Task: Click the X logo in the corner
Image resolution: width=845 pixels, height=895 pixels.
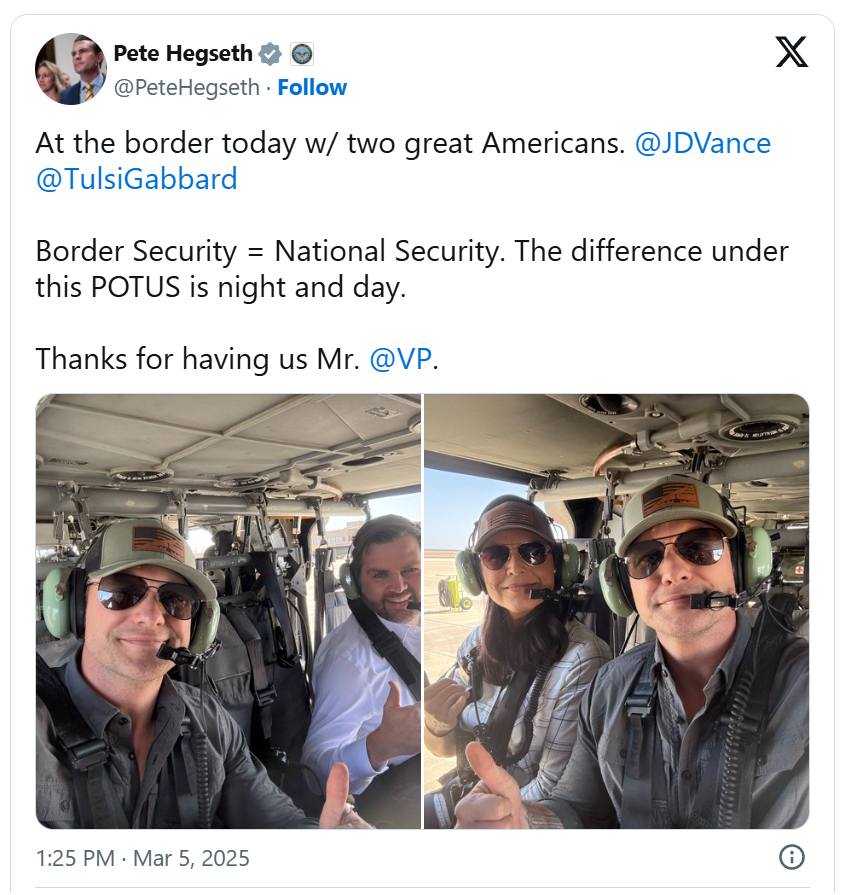Action: [x=791, y=53]
